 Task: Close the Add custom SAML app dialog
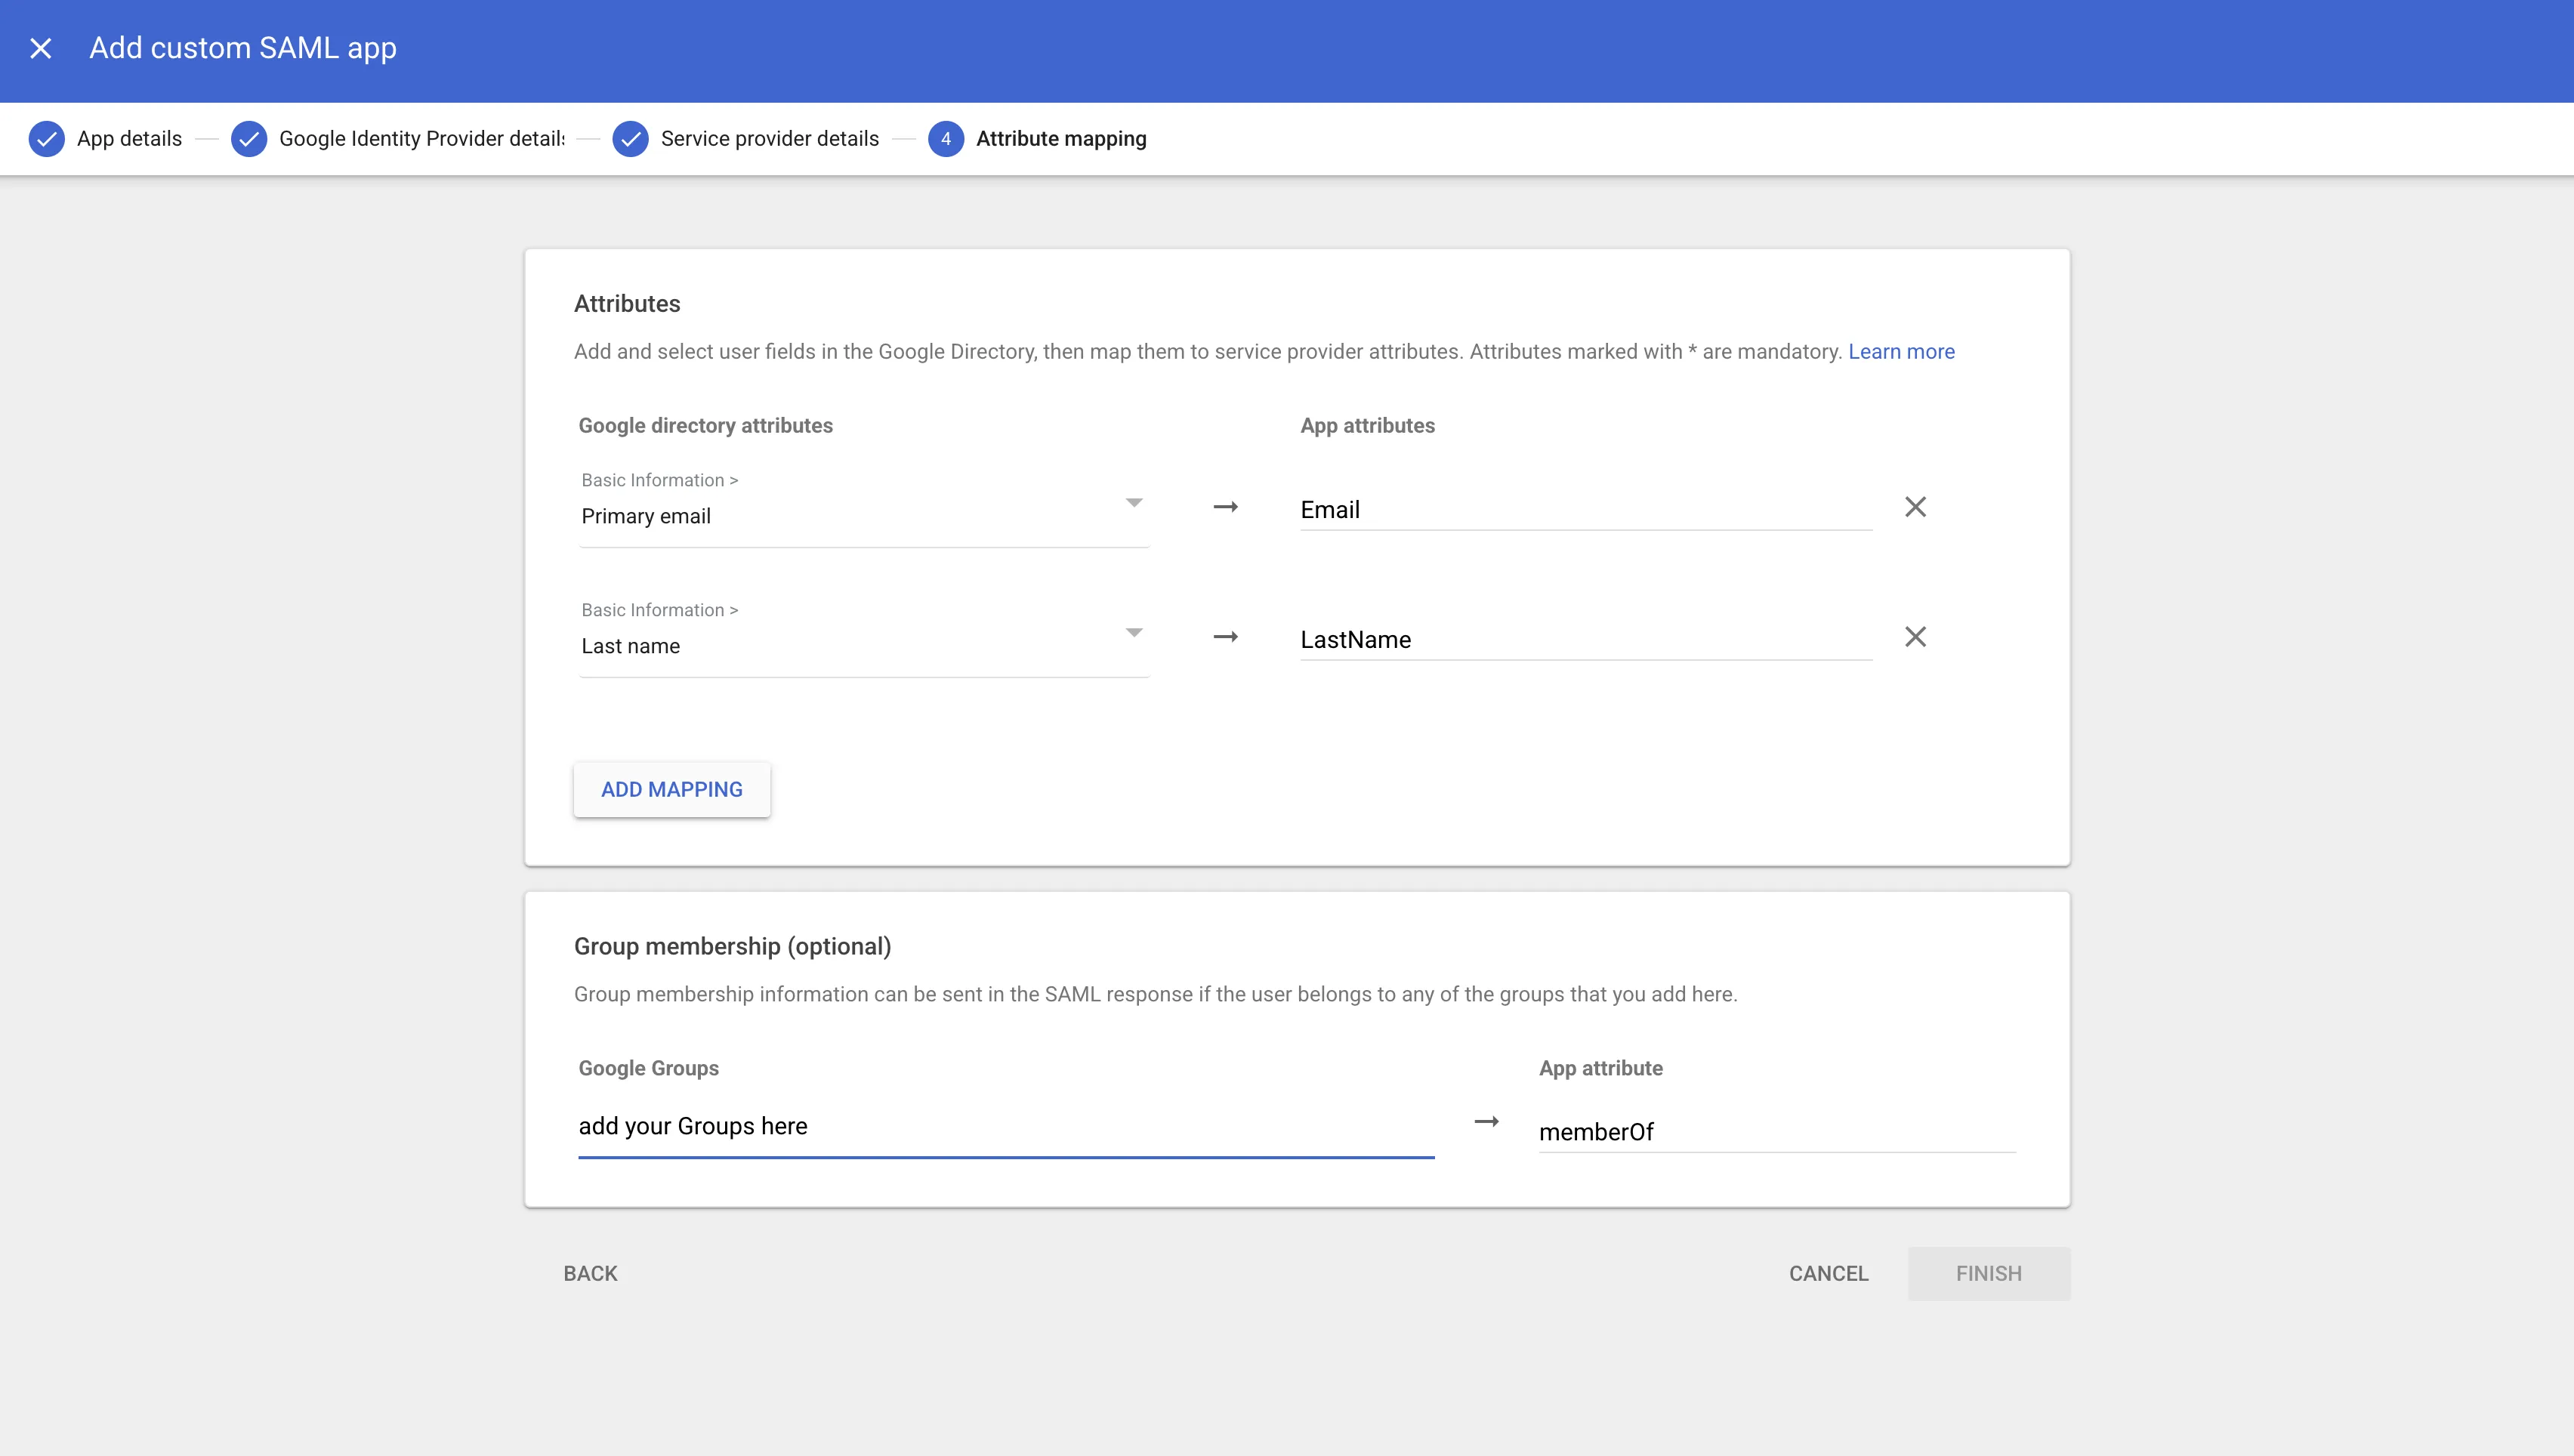(41, 48)
